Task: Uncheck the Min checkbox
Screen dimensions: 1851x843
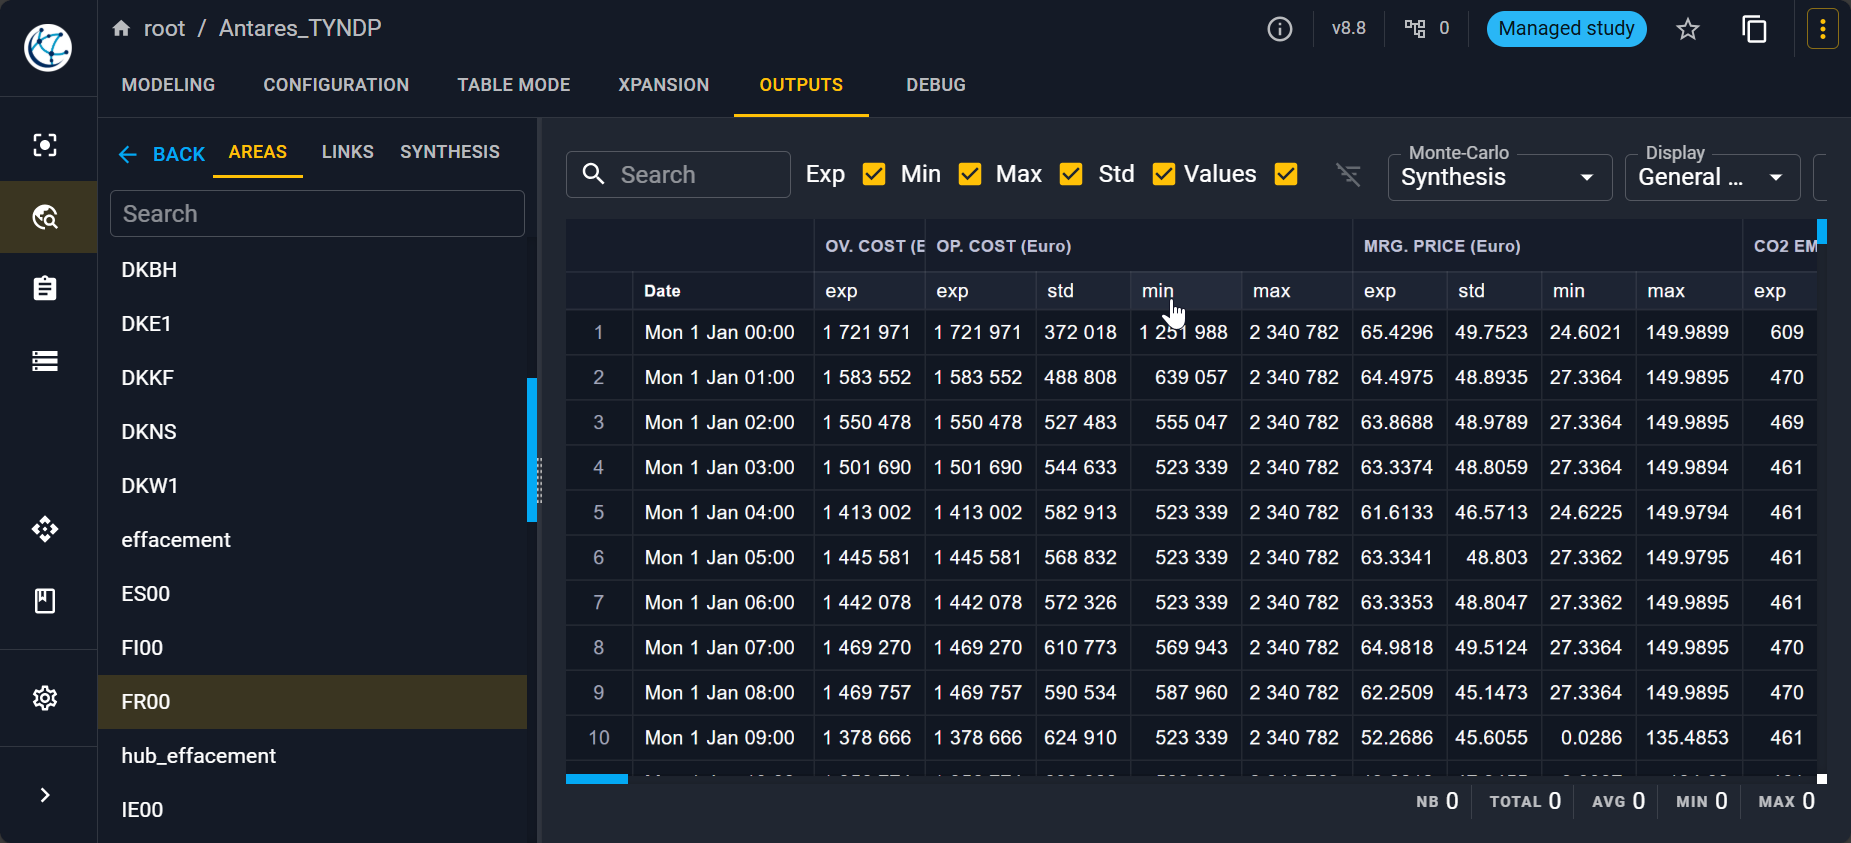Action: pyautogui.click(x=970, y=175)
